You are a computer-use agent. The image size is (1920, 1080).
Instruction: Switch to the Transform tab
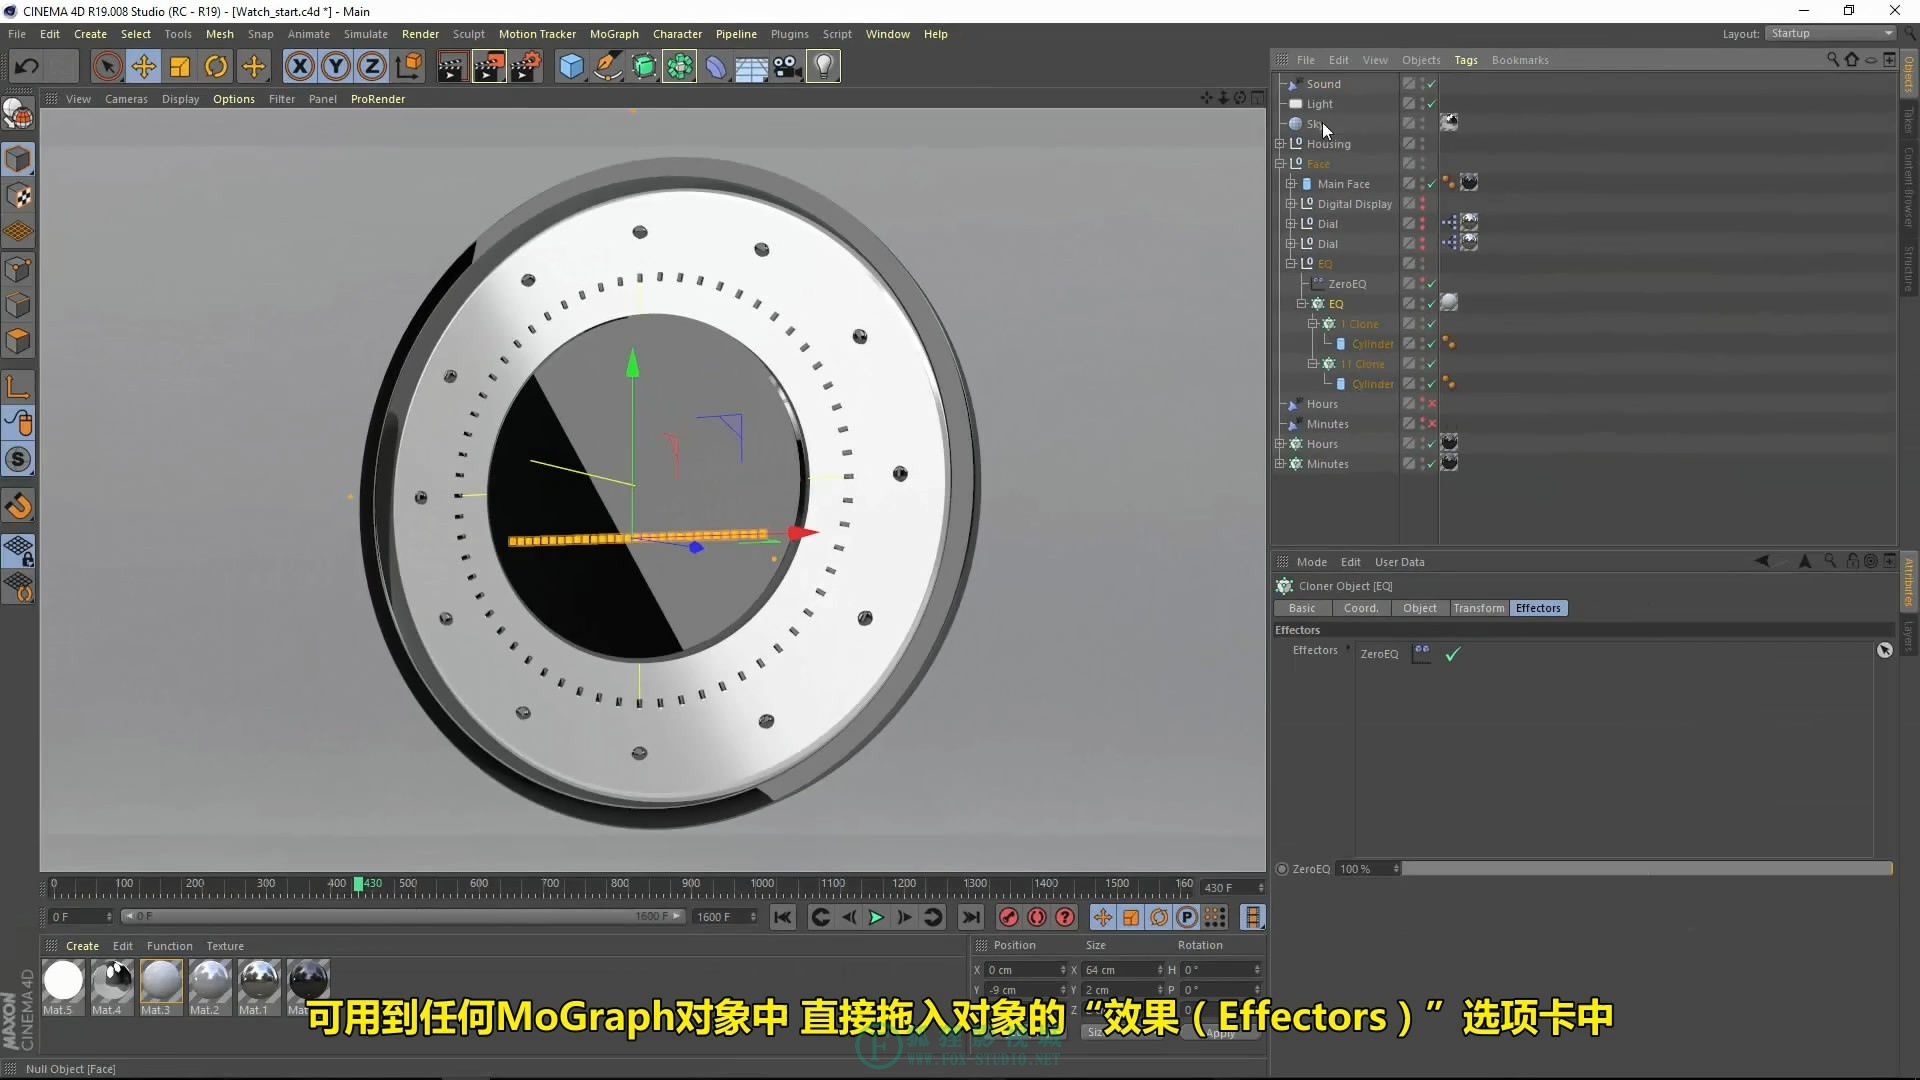(x=1479, y=608)
